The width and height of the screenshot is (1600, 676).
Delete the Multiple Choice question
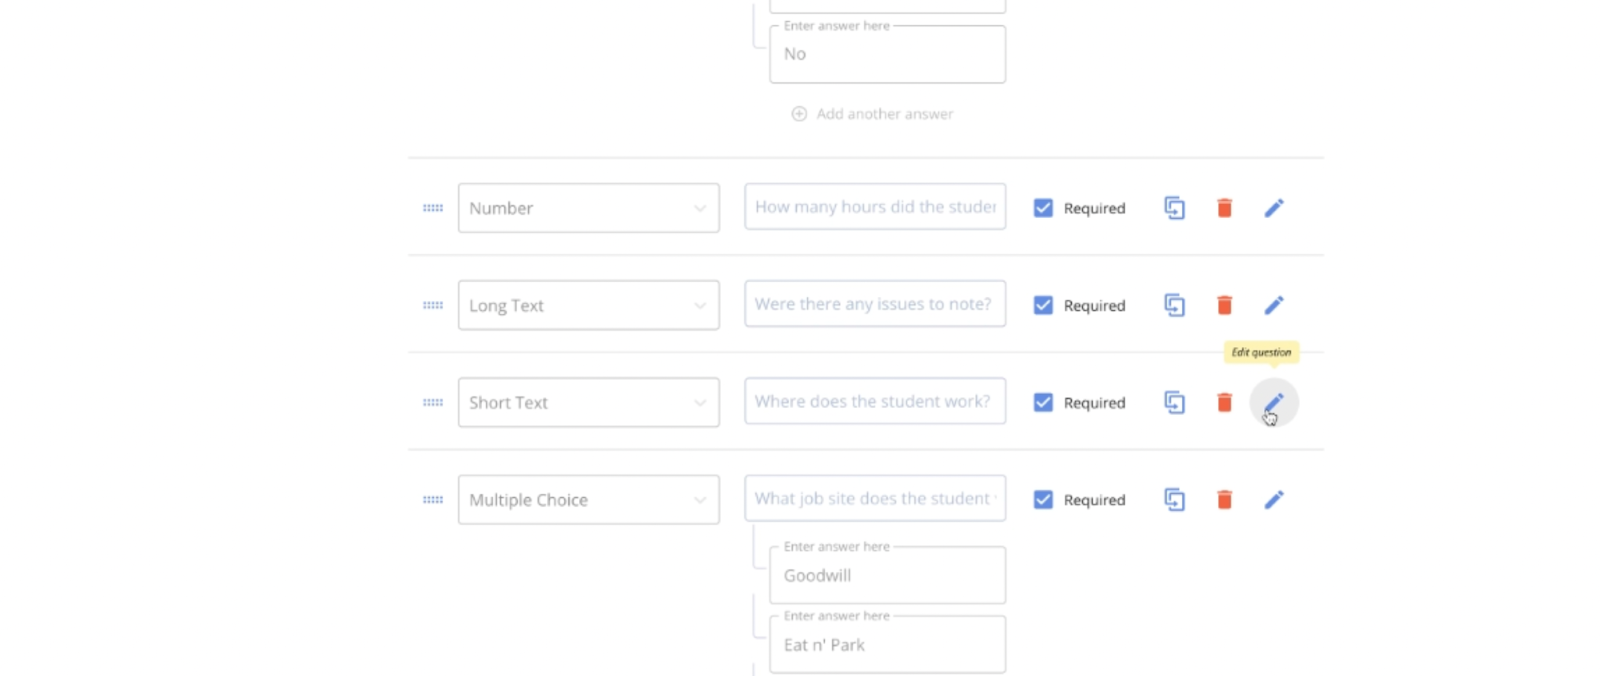pyautogui.click(x=1224, y=499)
